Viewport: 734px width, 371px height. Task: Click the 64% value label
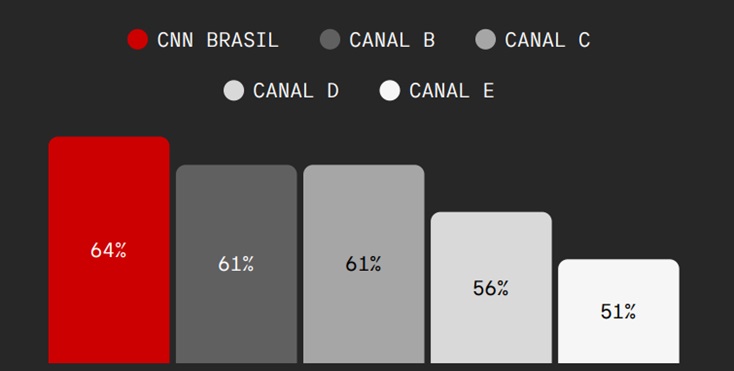[x=109, y=250]
